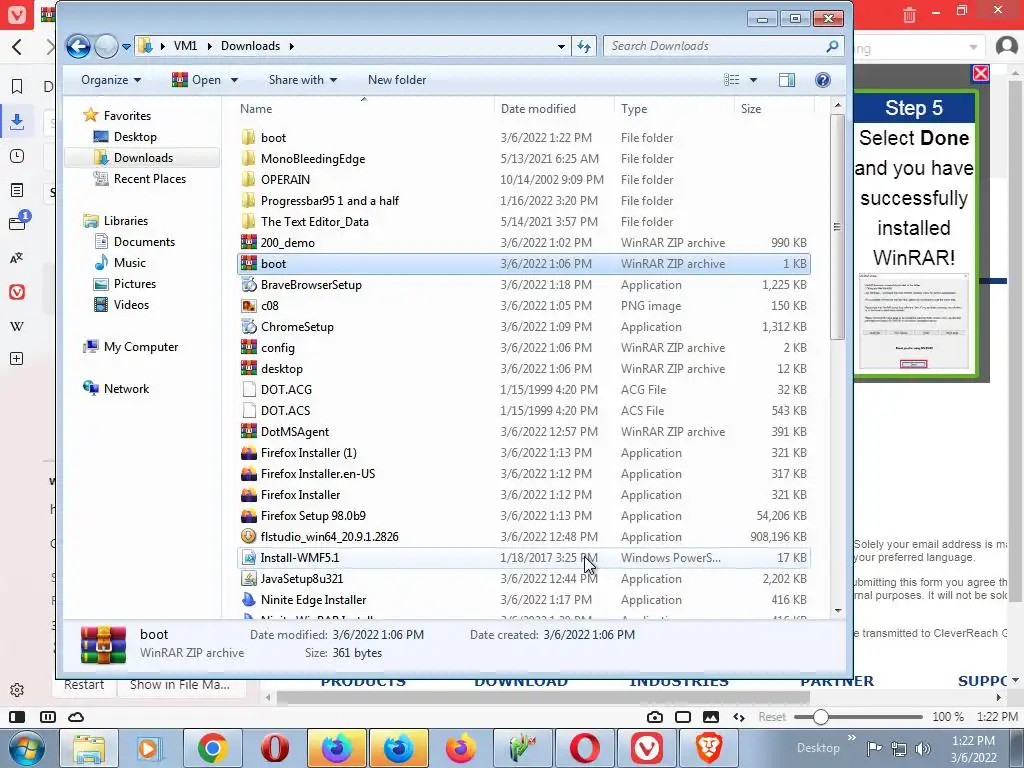
Task: Select the config ZIP archive
Action: point(524,347)
